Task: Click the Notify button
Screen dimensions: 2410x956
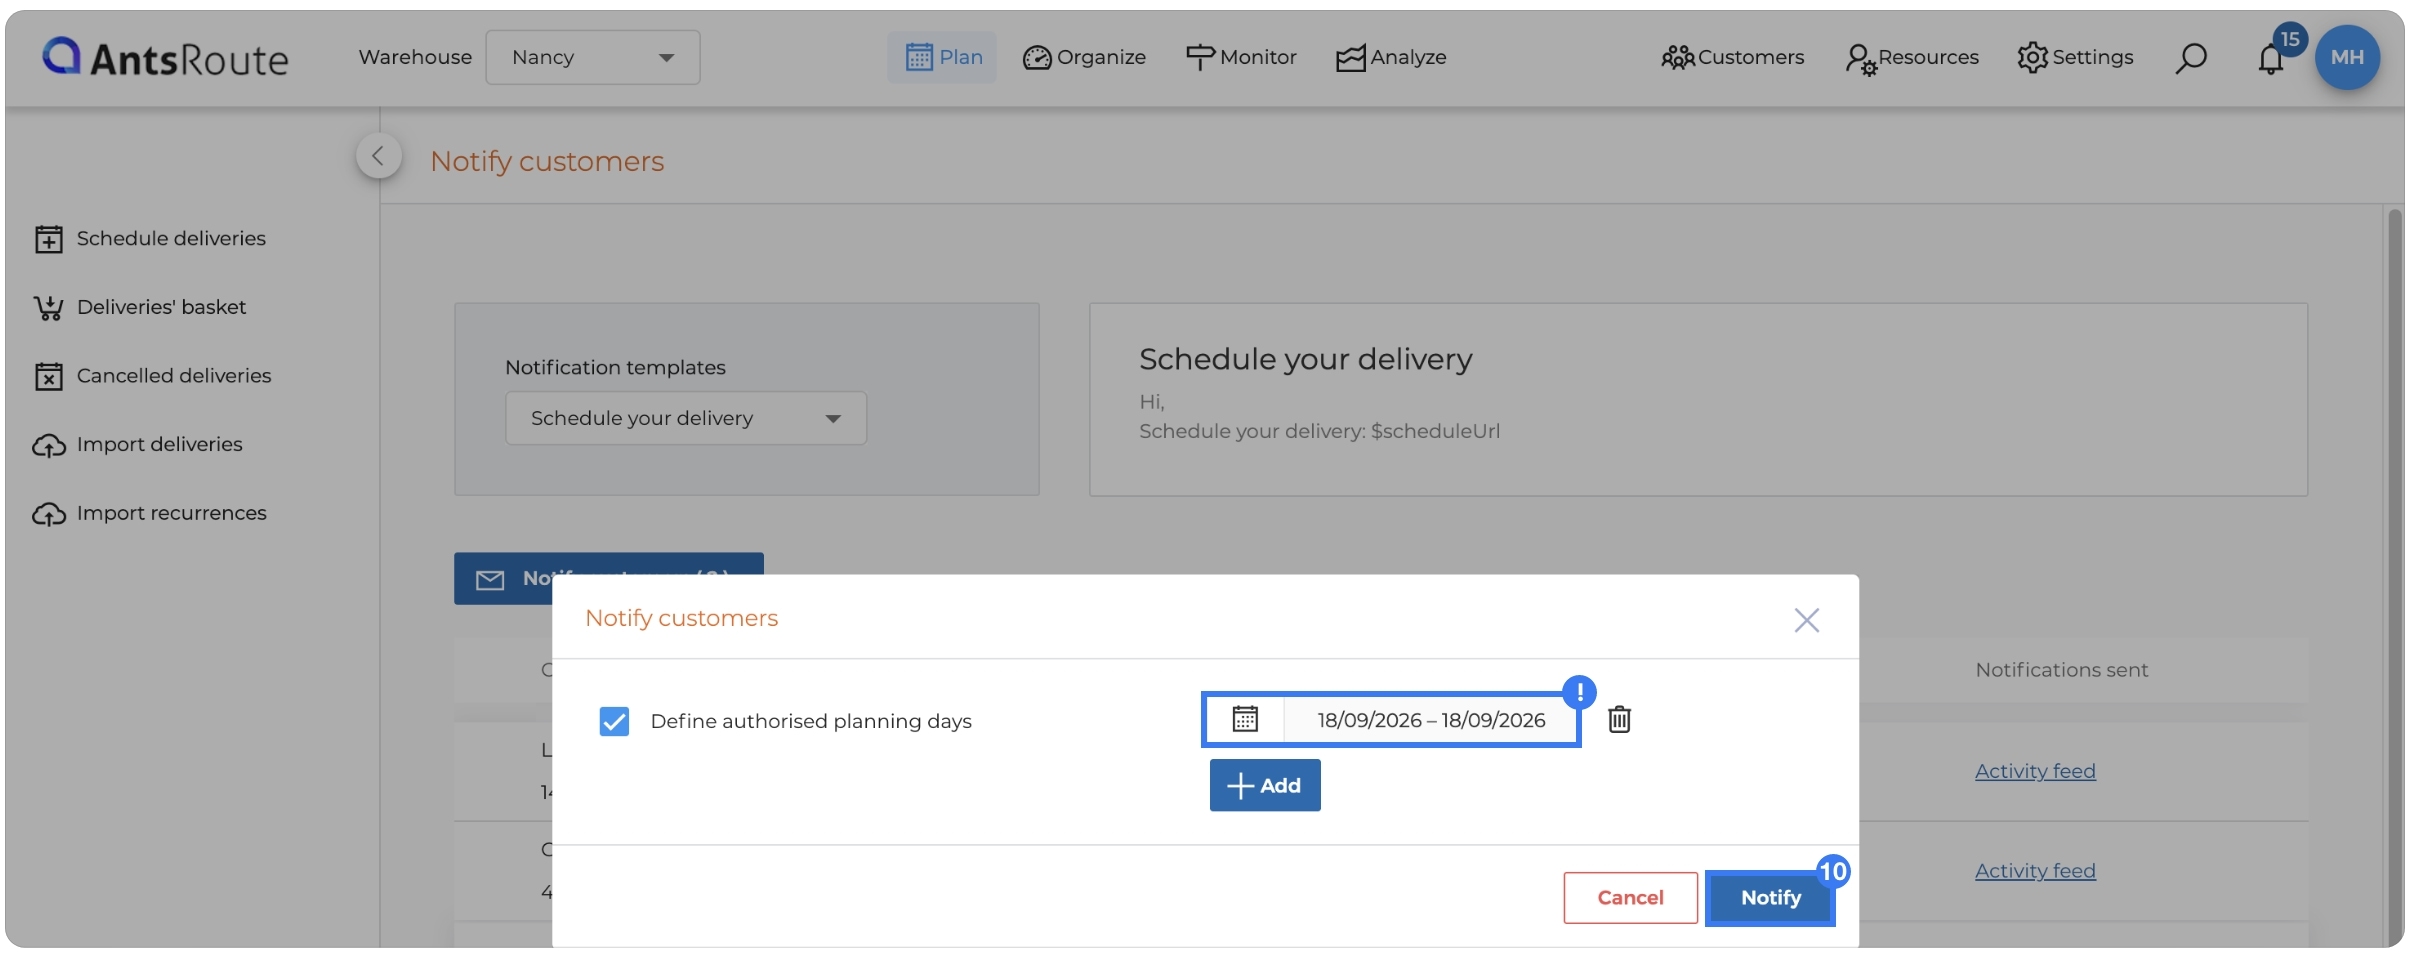Action: pyautogui.click(x=1770, y=897)
